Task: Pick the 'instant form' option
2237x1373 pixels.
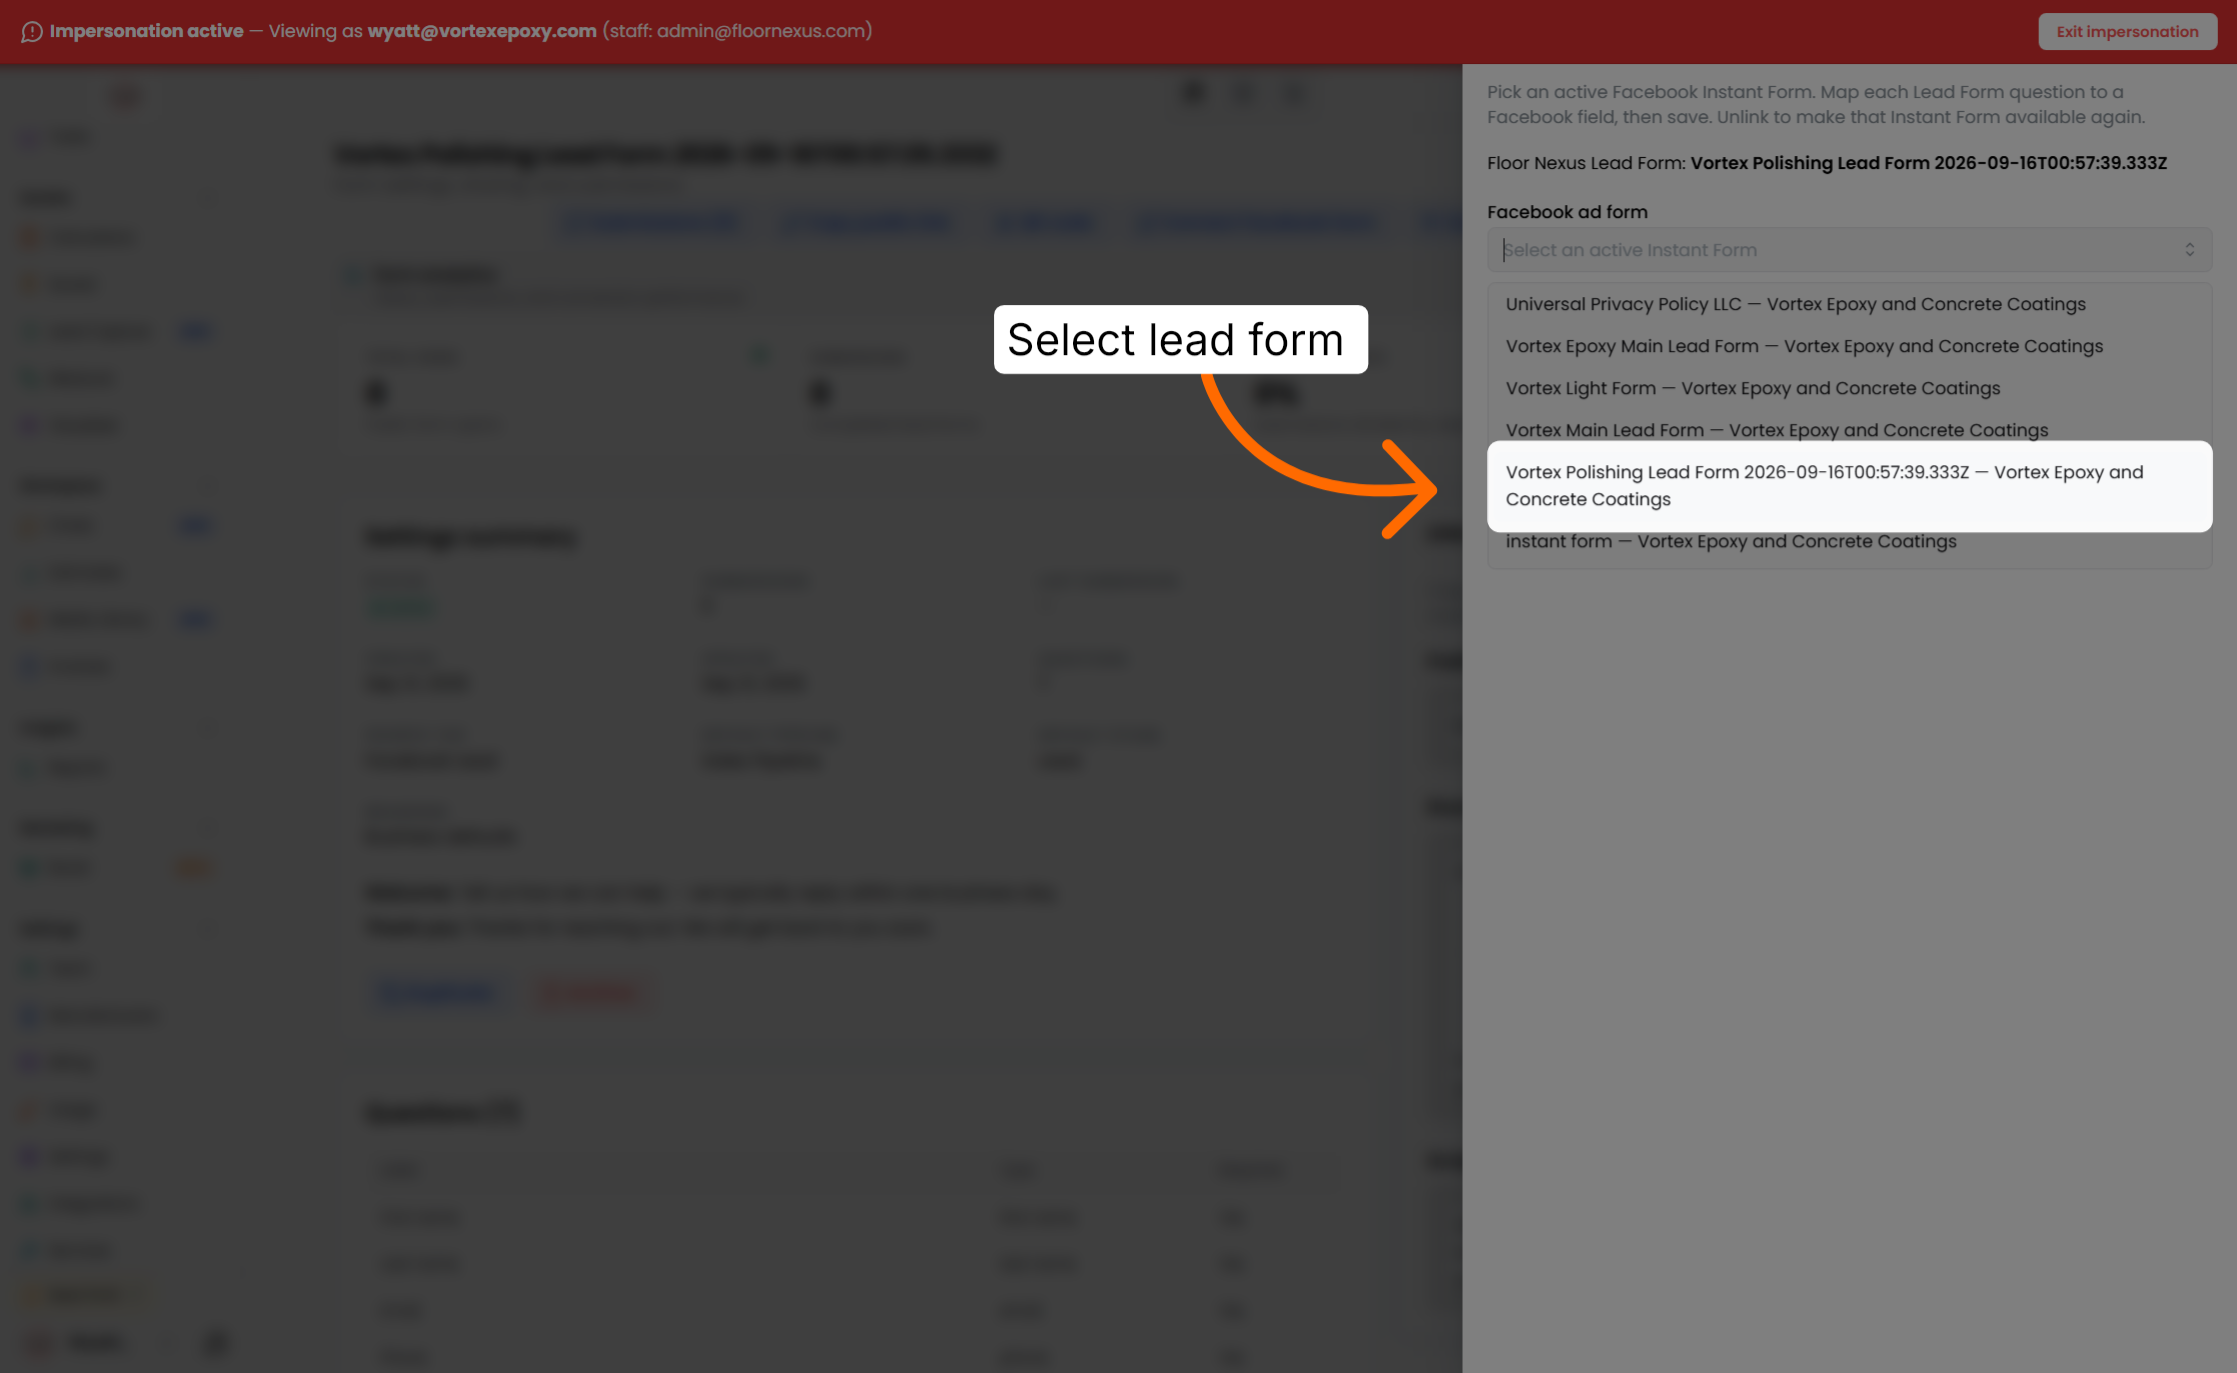Action: pos(1849,541)
